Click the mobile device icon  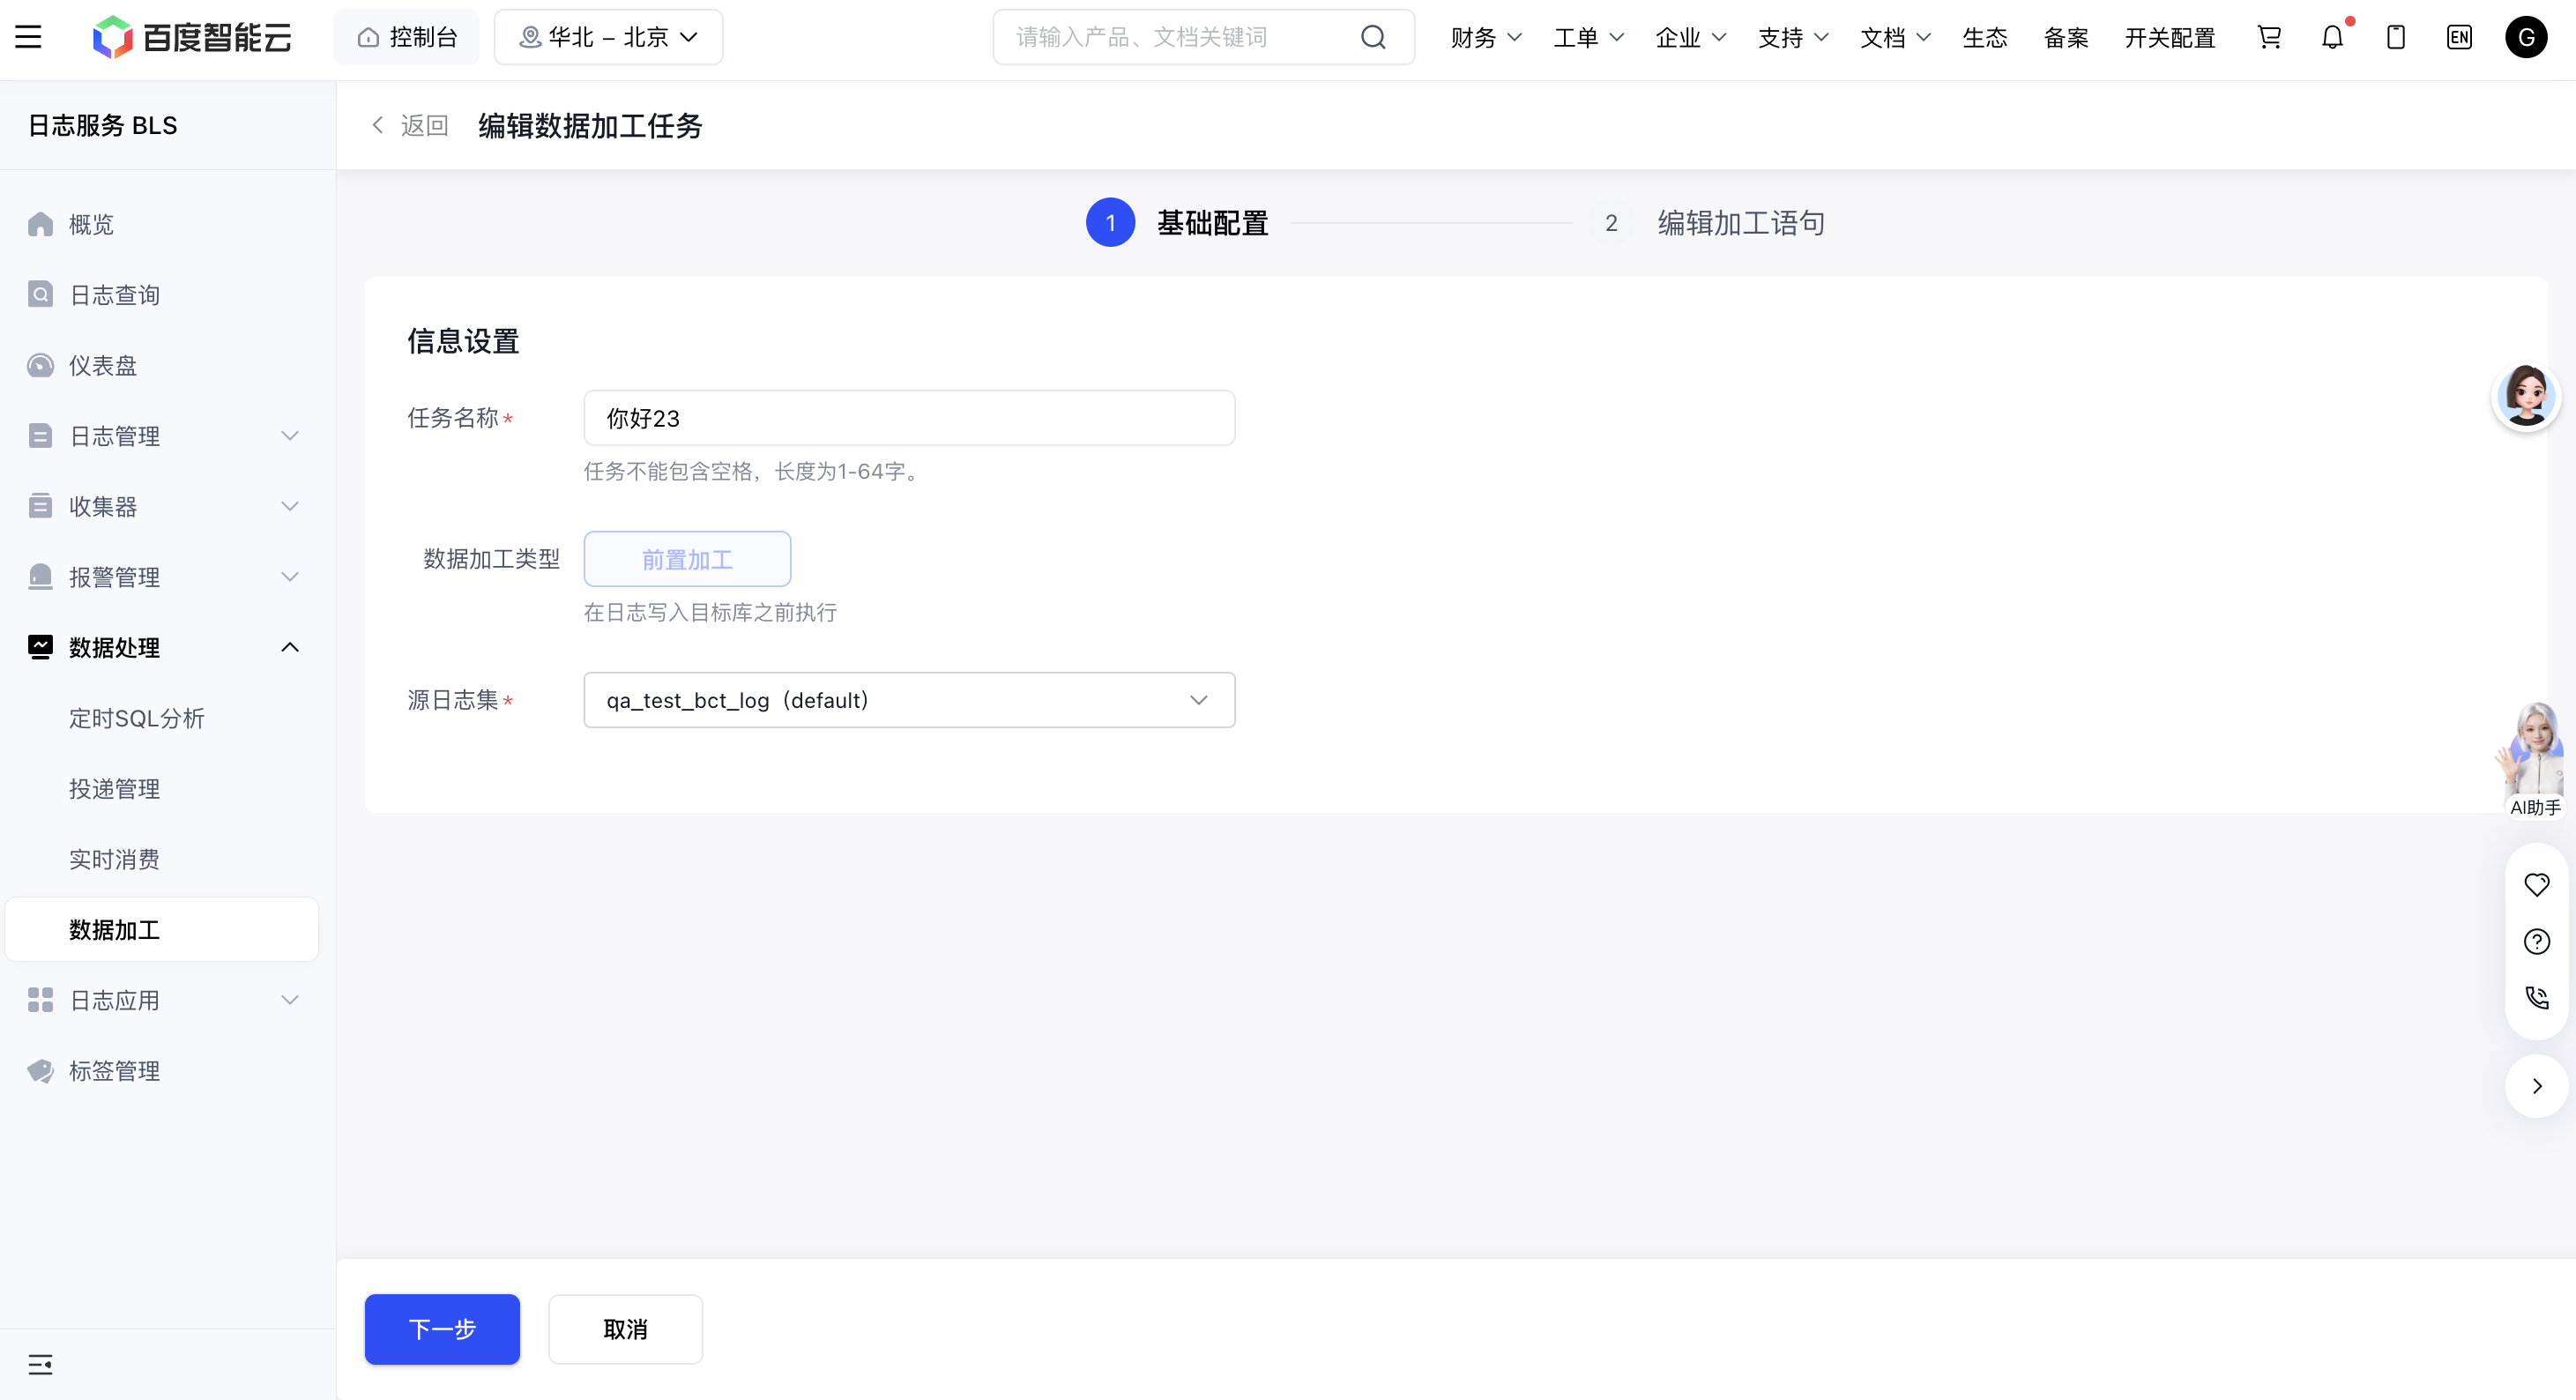coord(2396,38)
